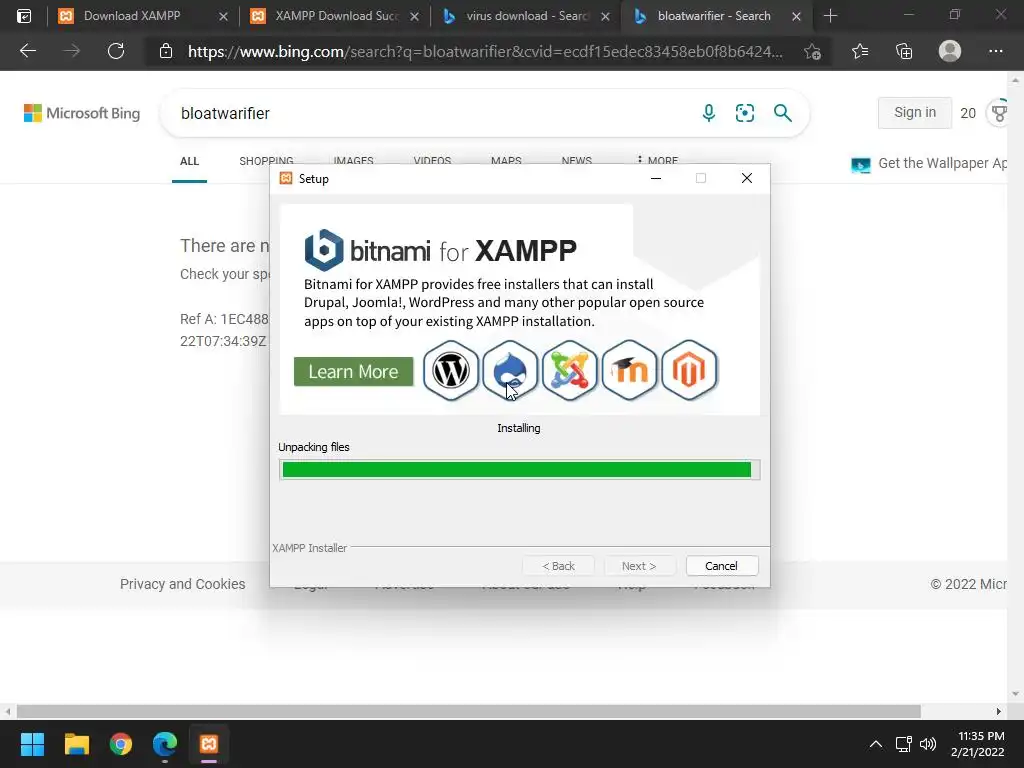Close the XAMPP Download Success tab
This screenshot has width=1024, height=768.
click(414, 16)
